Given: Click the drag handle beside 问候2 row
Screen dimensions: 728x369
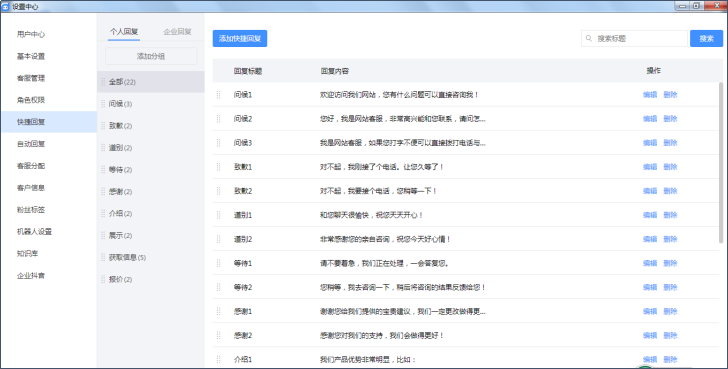Looking at the screenshot, I should [218, 119].
